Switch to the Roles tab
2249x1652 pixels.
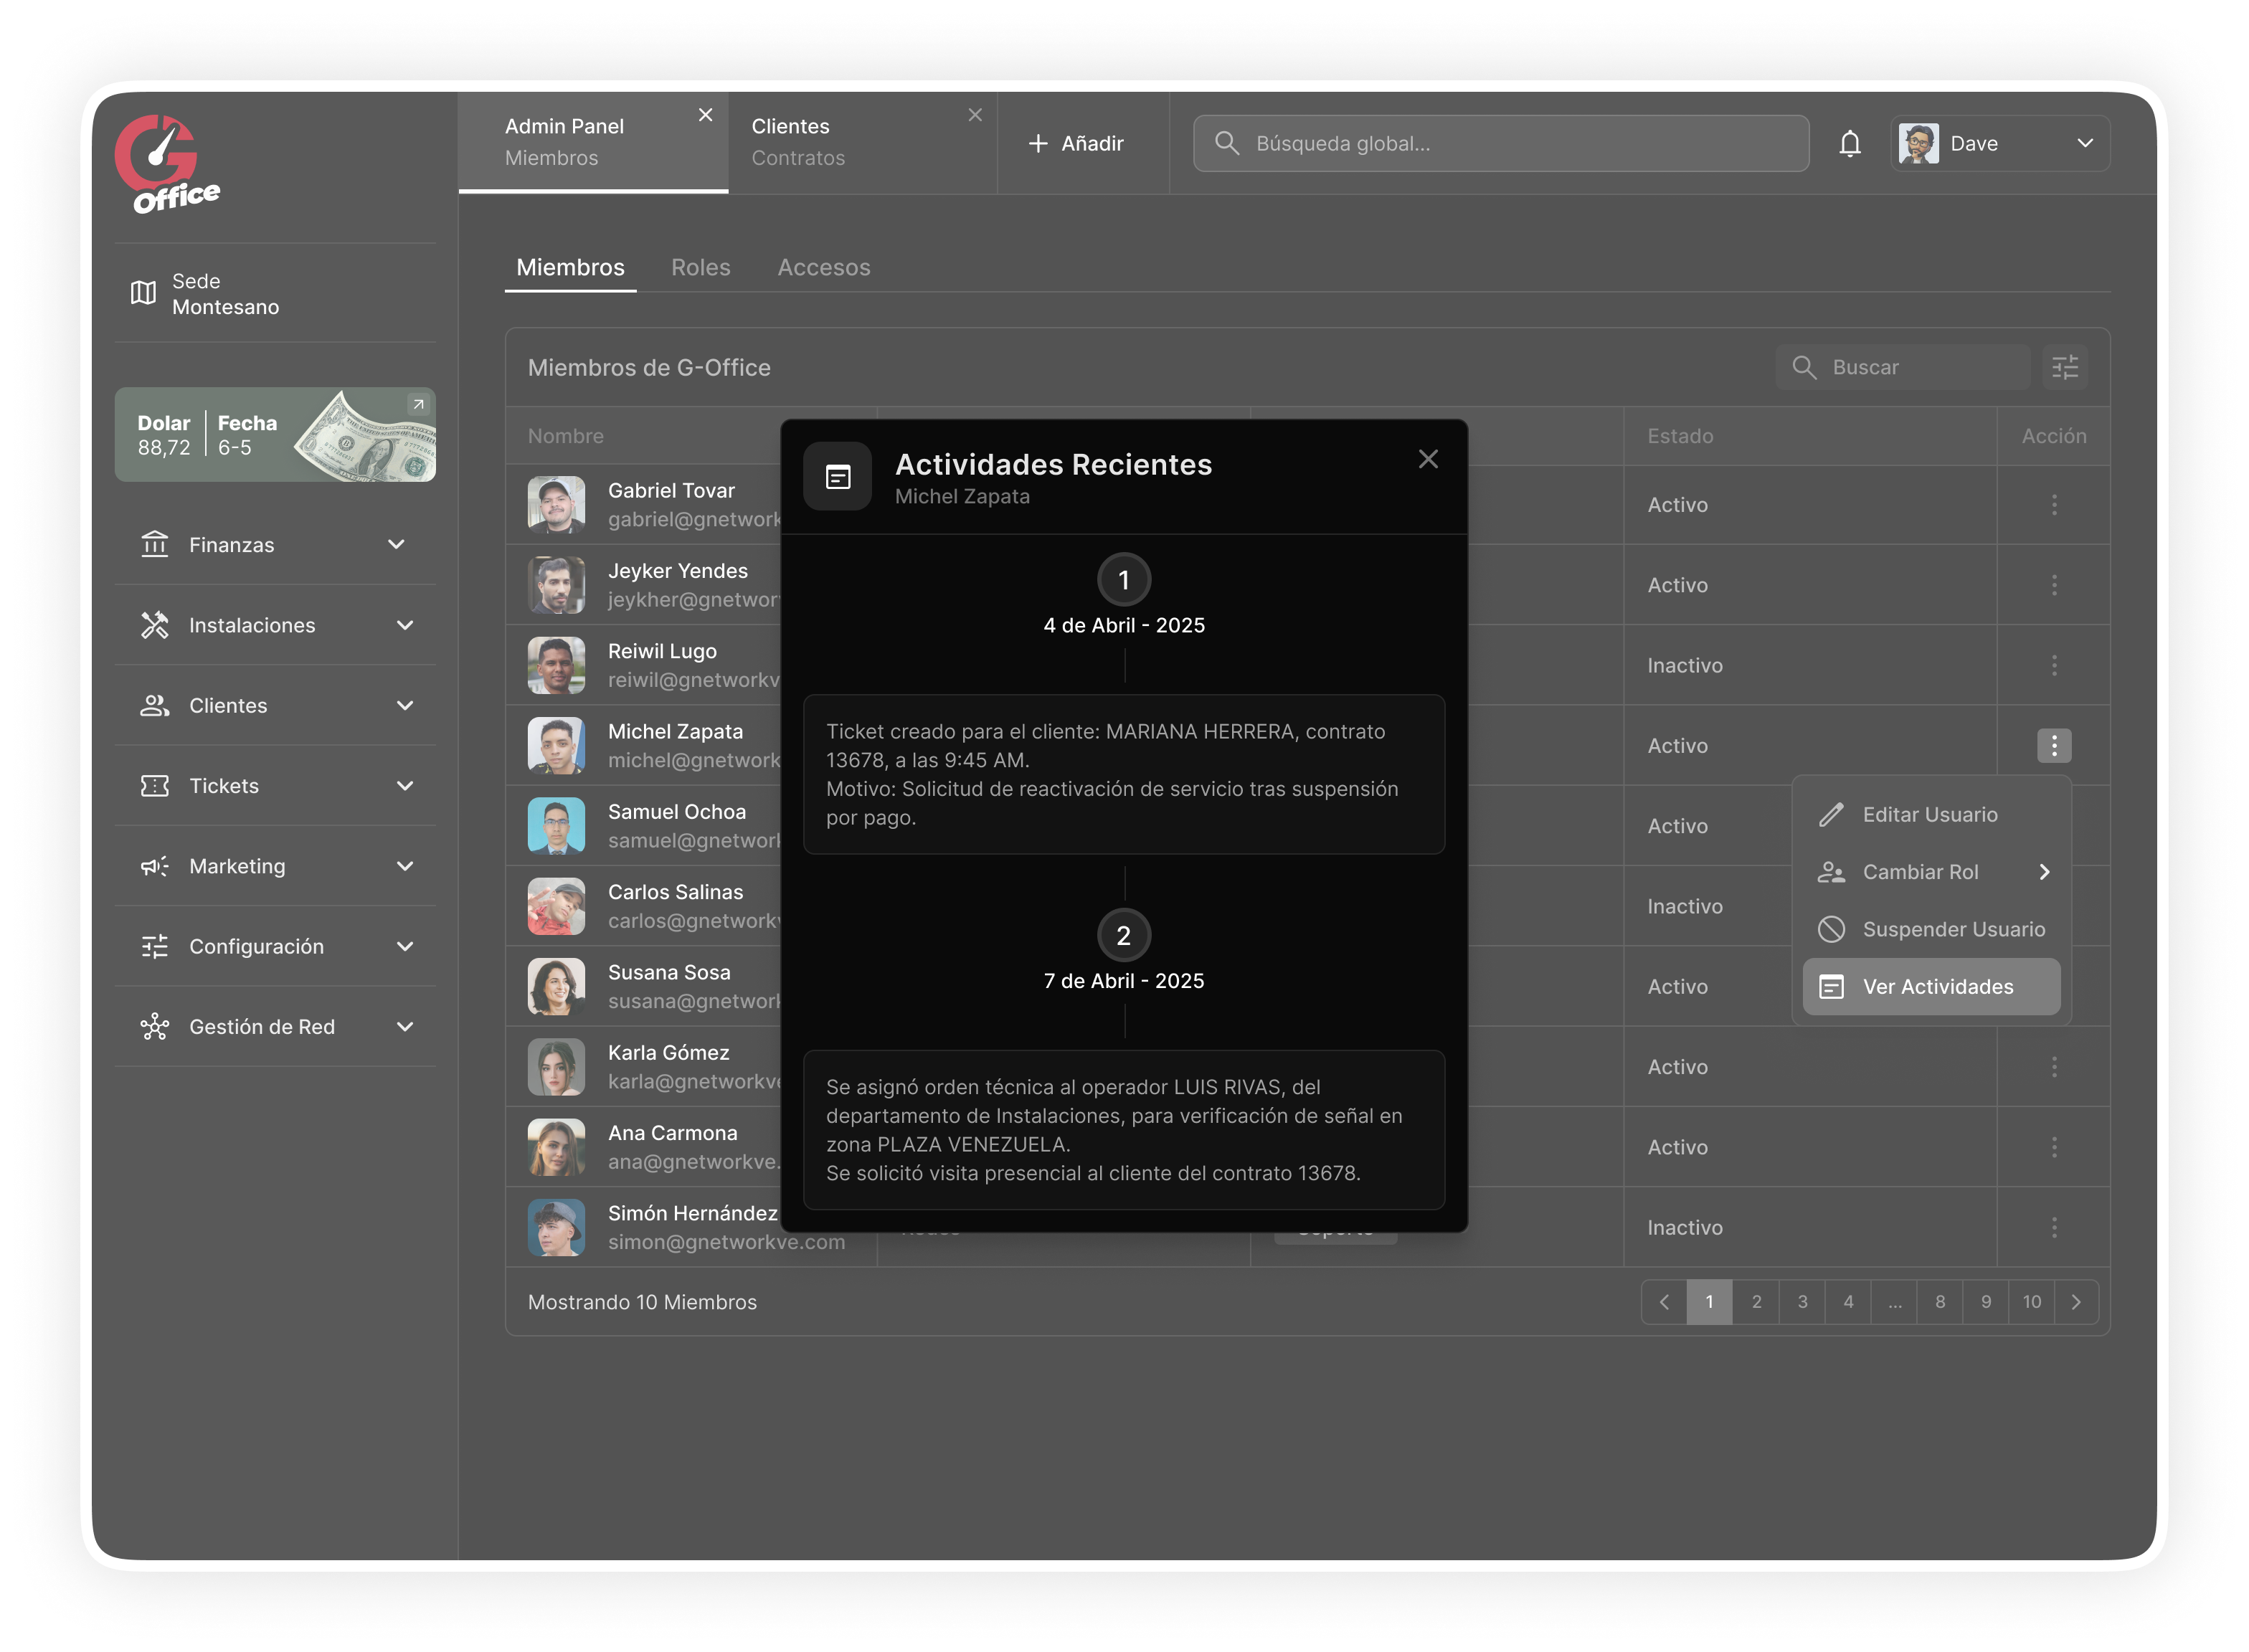[700, 267]
